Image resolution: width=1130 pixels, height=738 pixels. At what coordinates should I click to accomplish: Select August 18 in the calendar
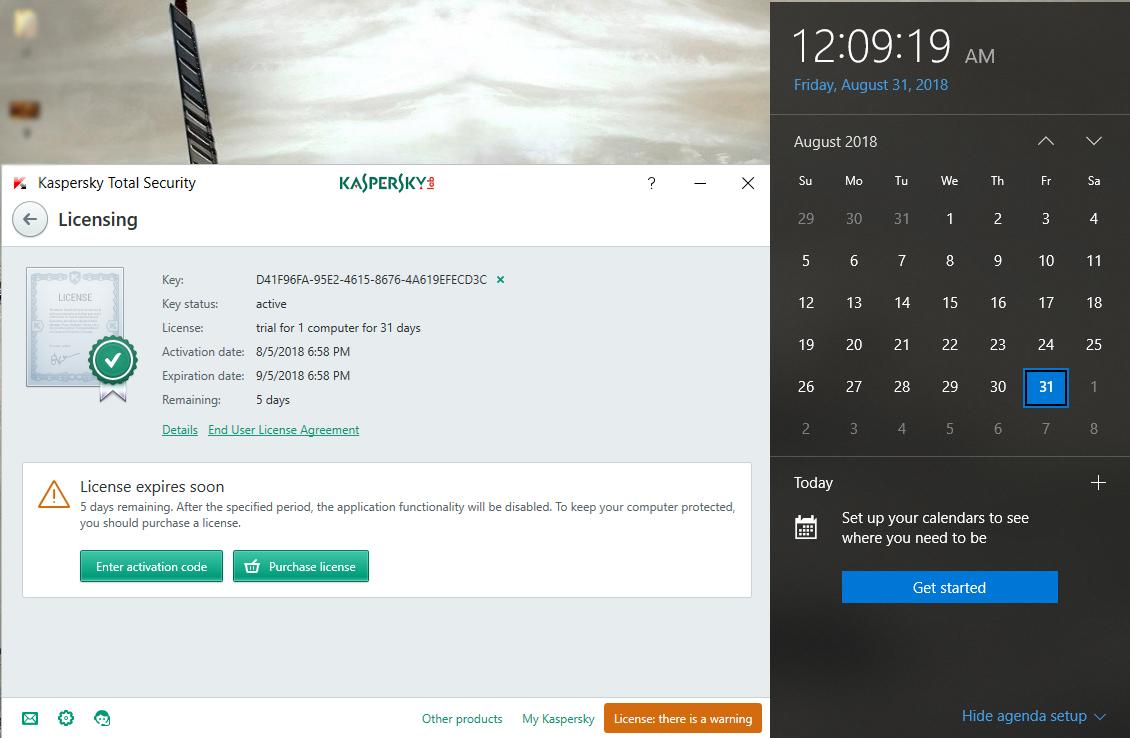(x=1094, y=303)
